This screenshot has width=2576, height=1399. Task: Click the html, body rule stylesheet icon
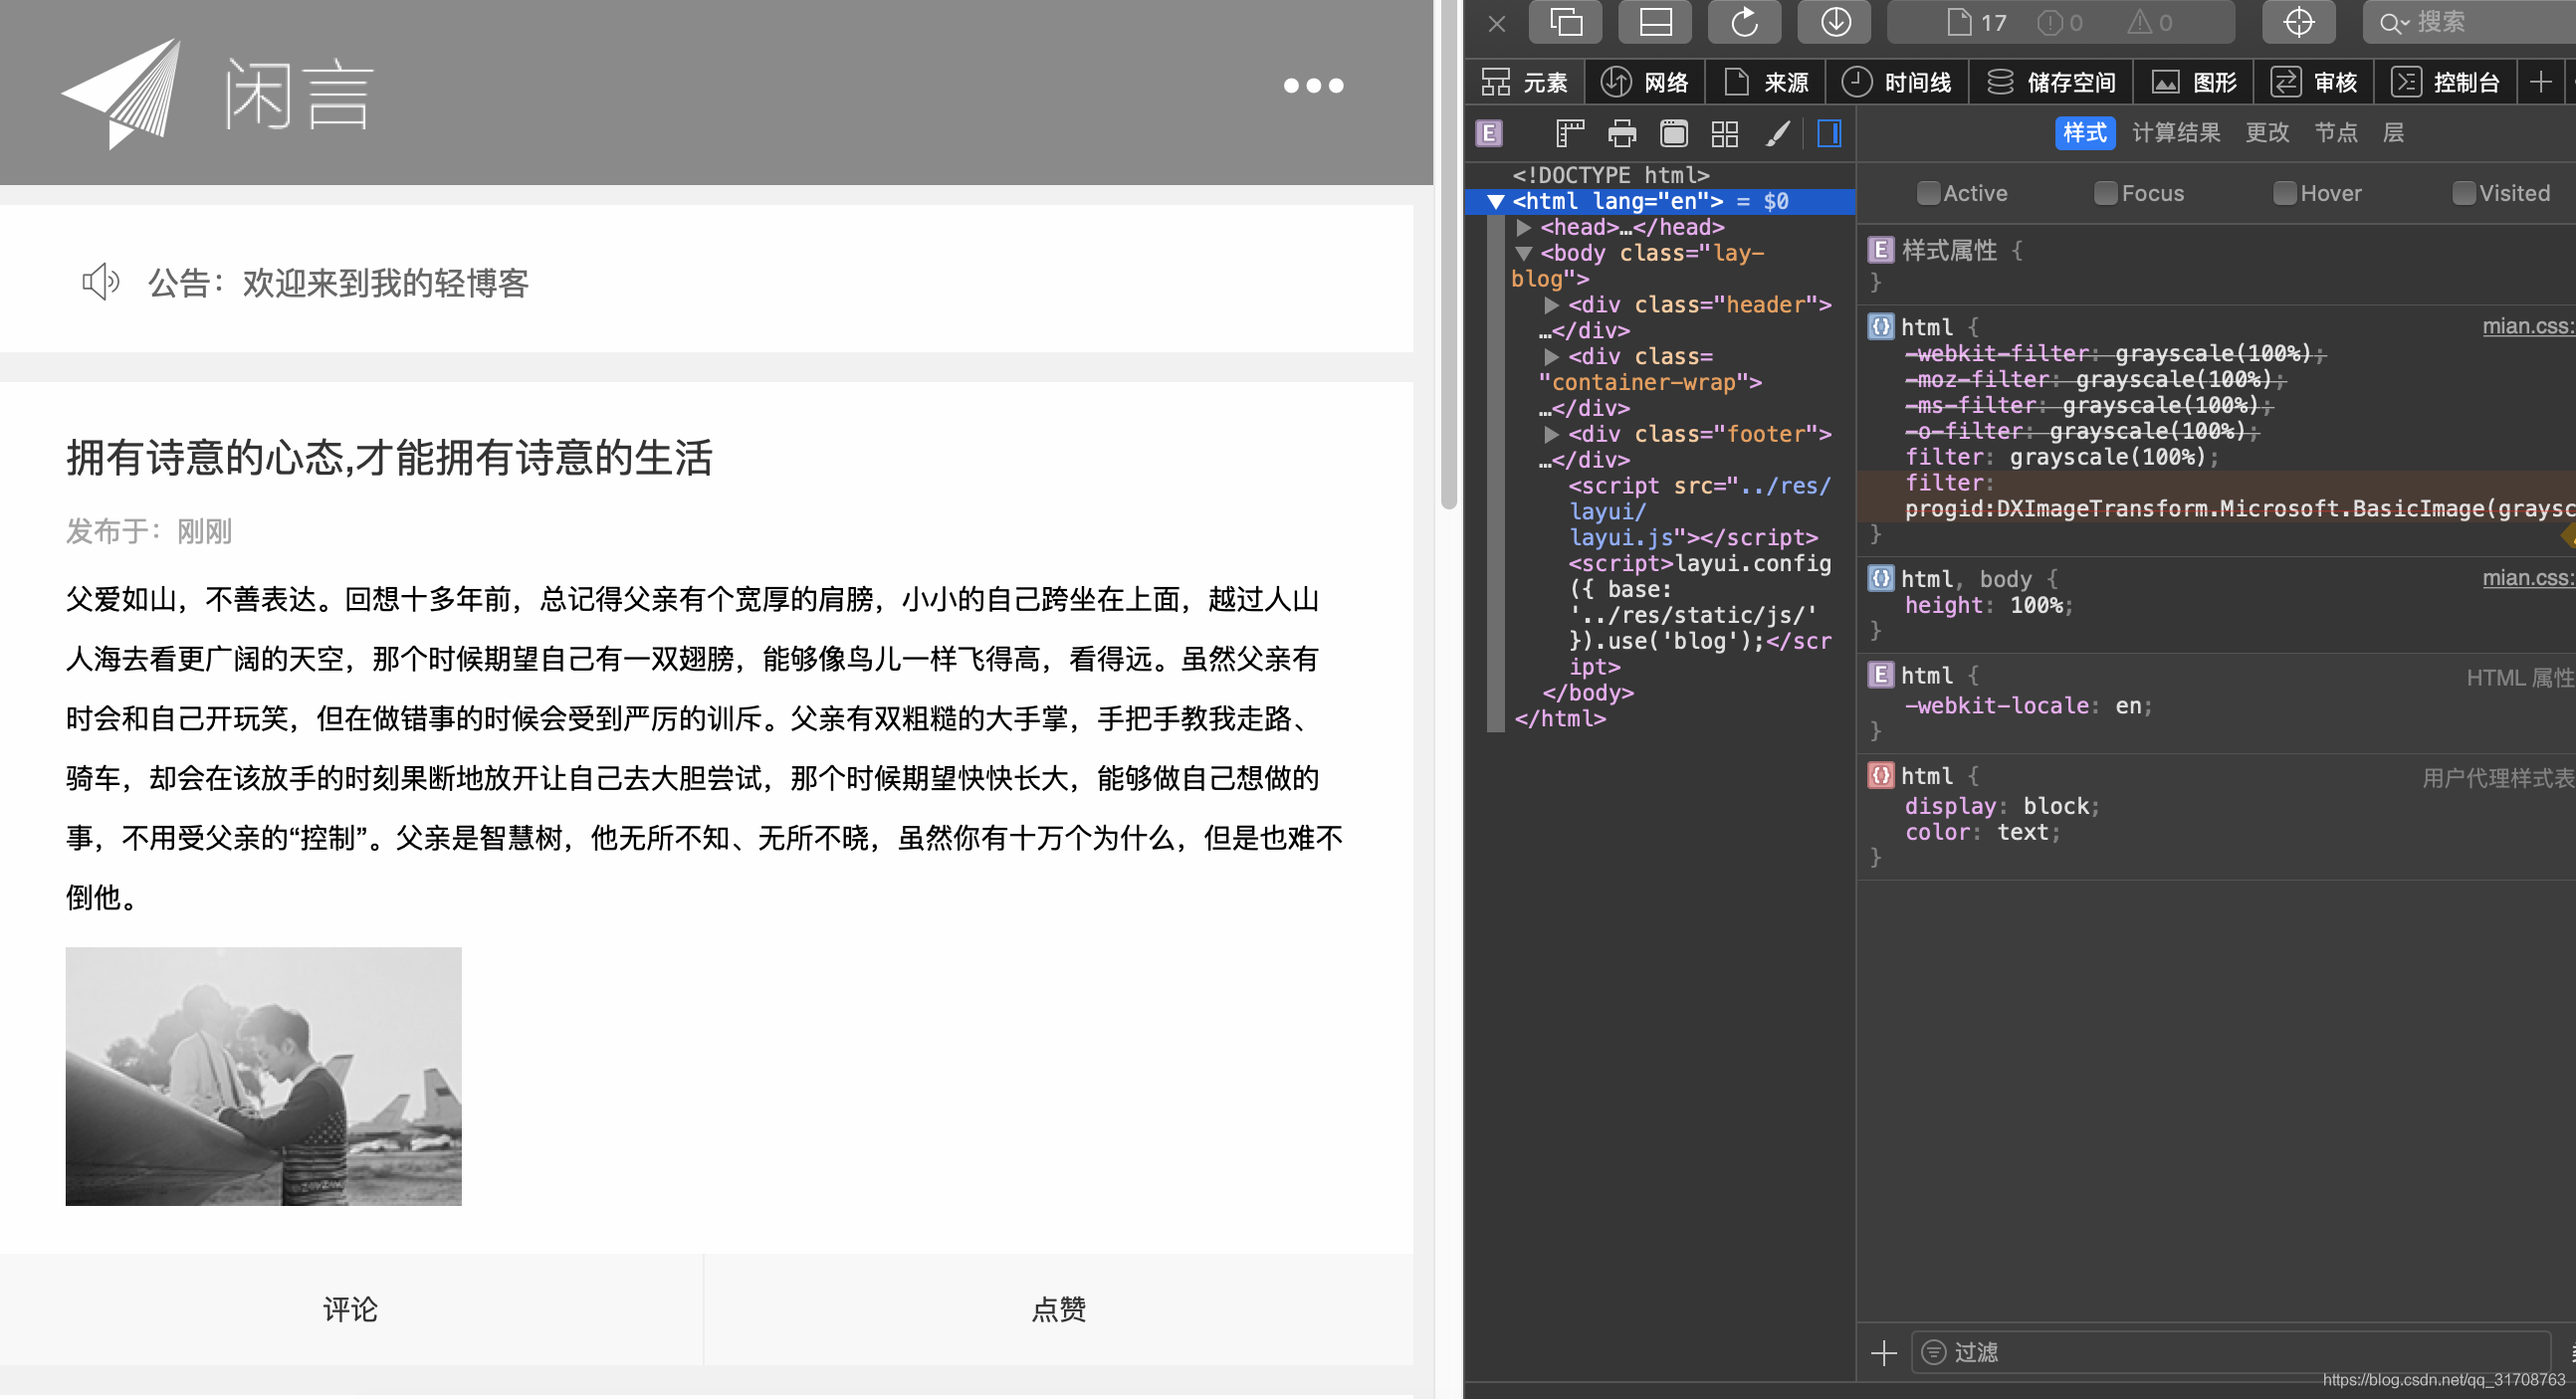pyautogui.click(x=1881, y=579)
